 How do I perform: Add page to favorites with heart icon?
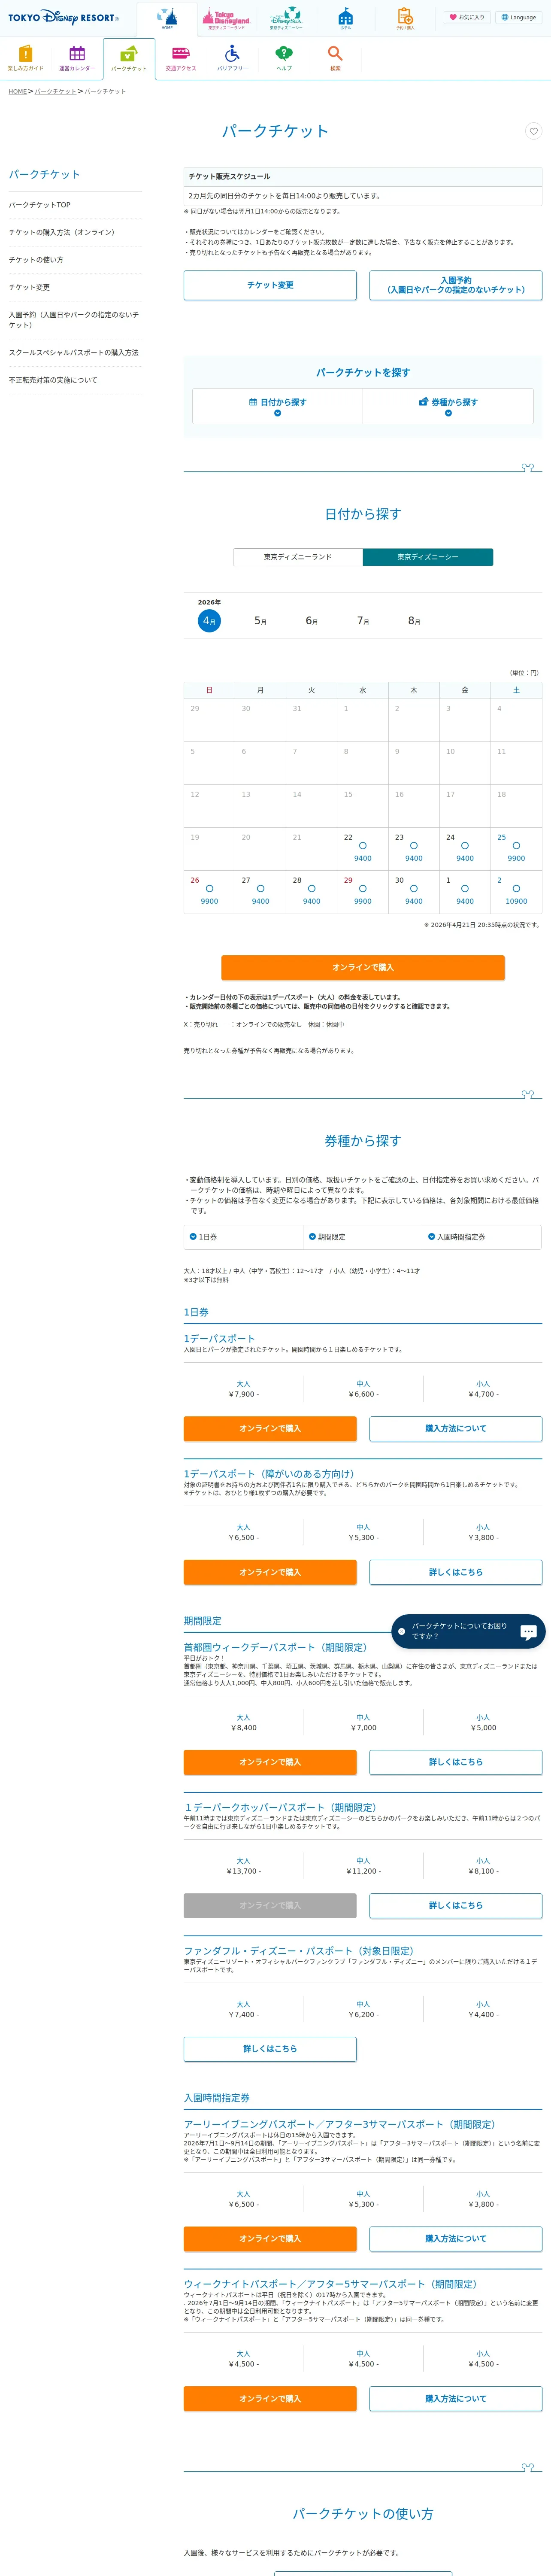(533, 131)
